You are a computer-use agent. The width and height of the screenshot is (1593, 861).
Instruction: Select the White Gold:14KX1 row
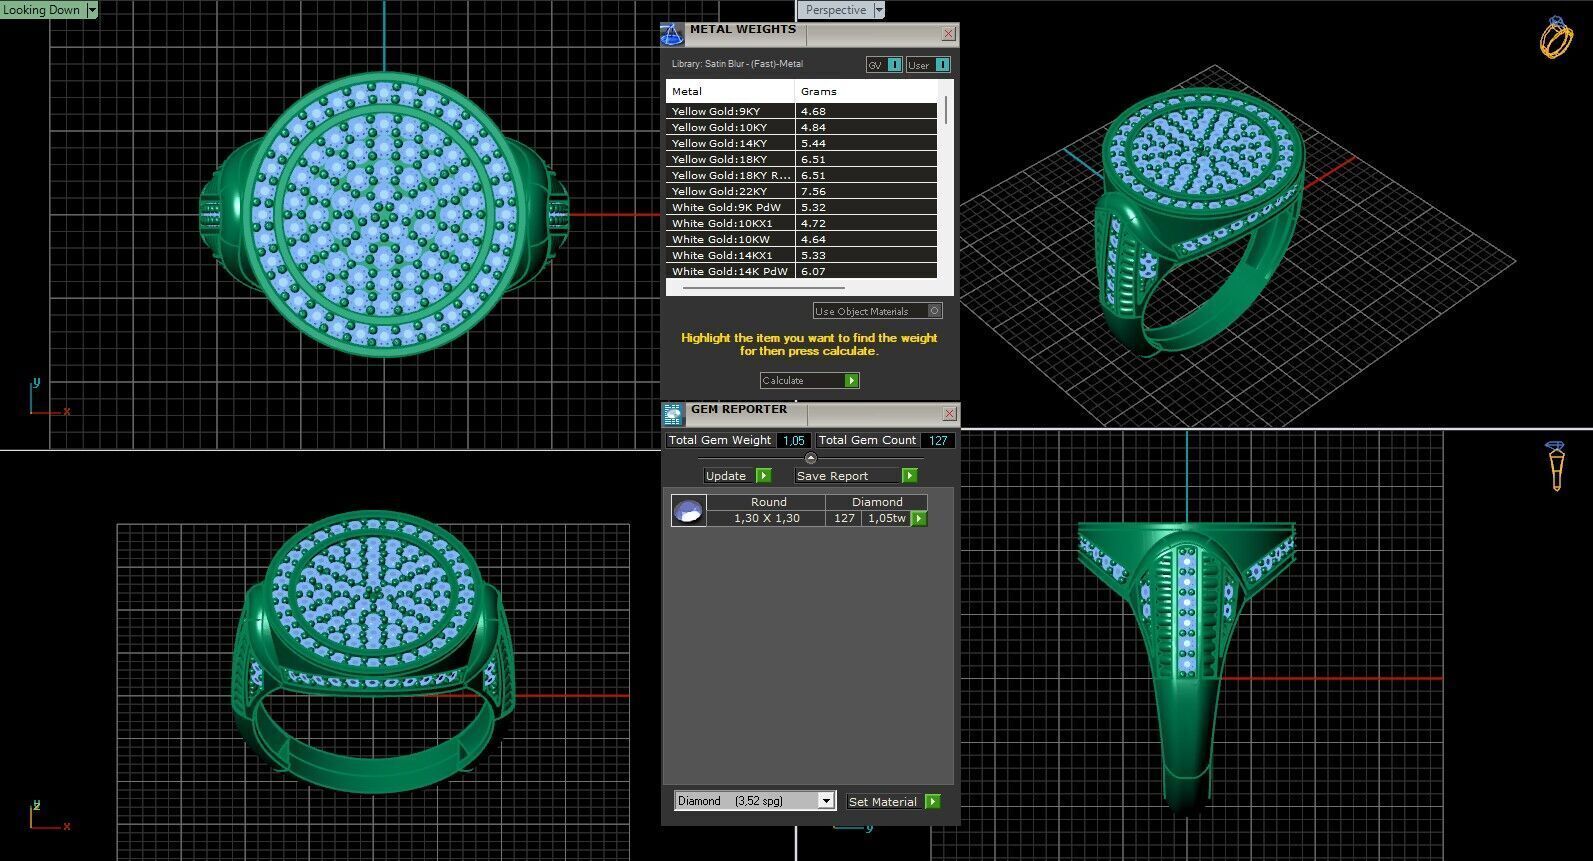pyautogui.click(x=801, y=255)
